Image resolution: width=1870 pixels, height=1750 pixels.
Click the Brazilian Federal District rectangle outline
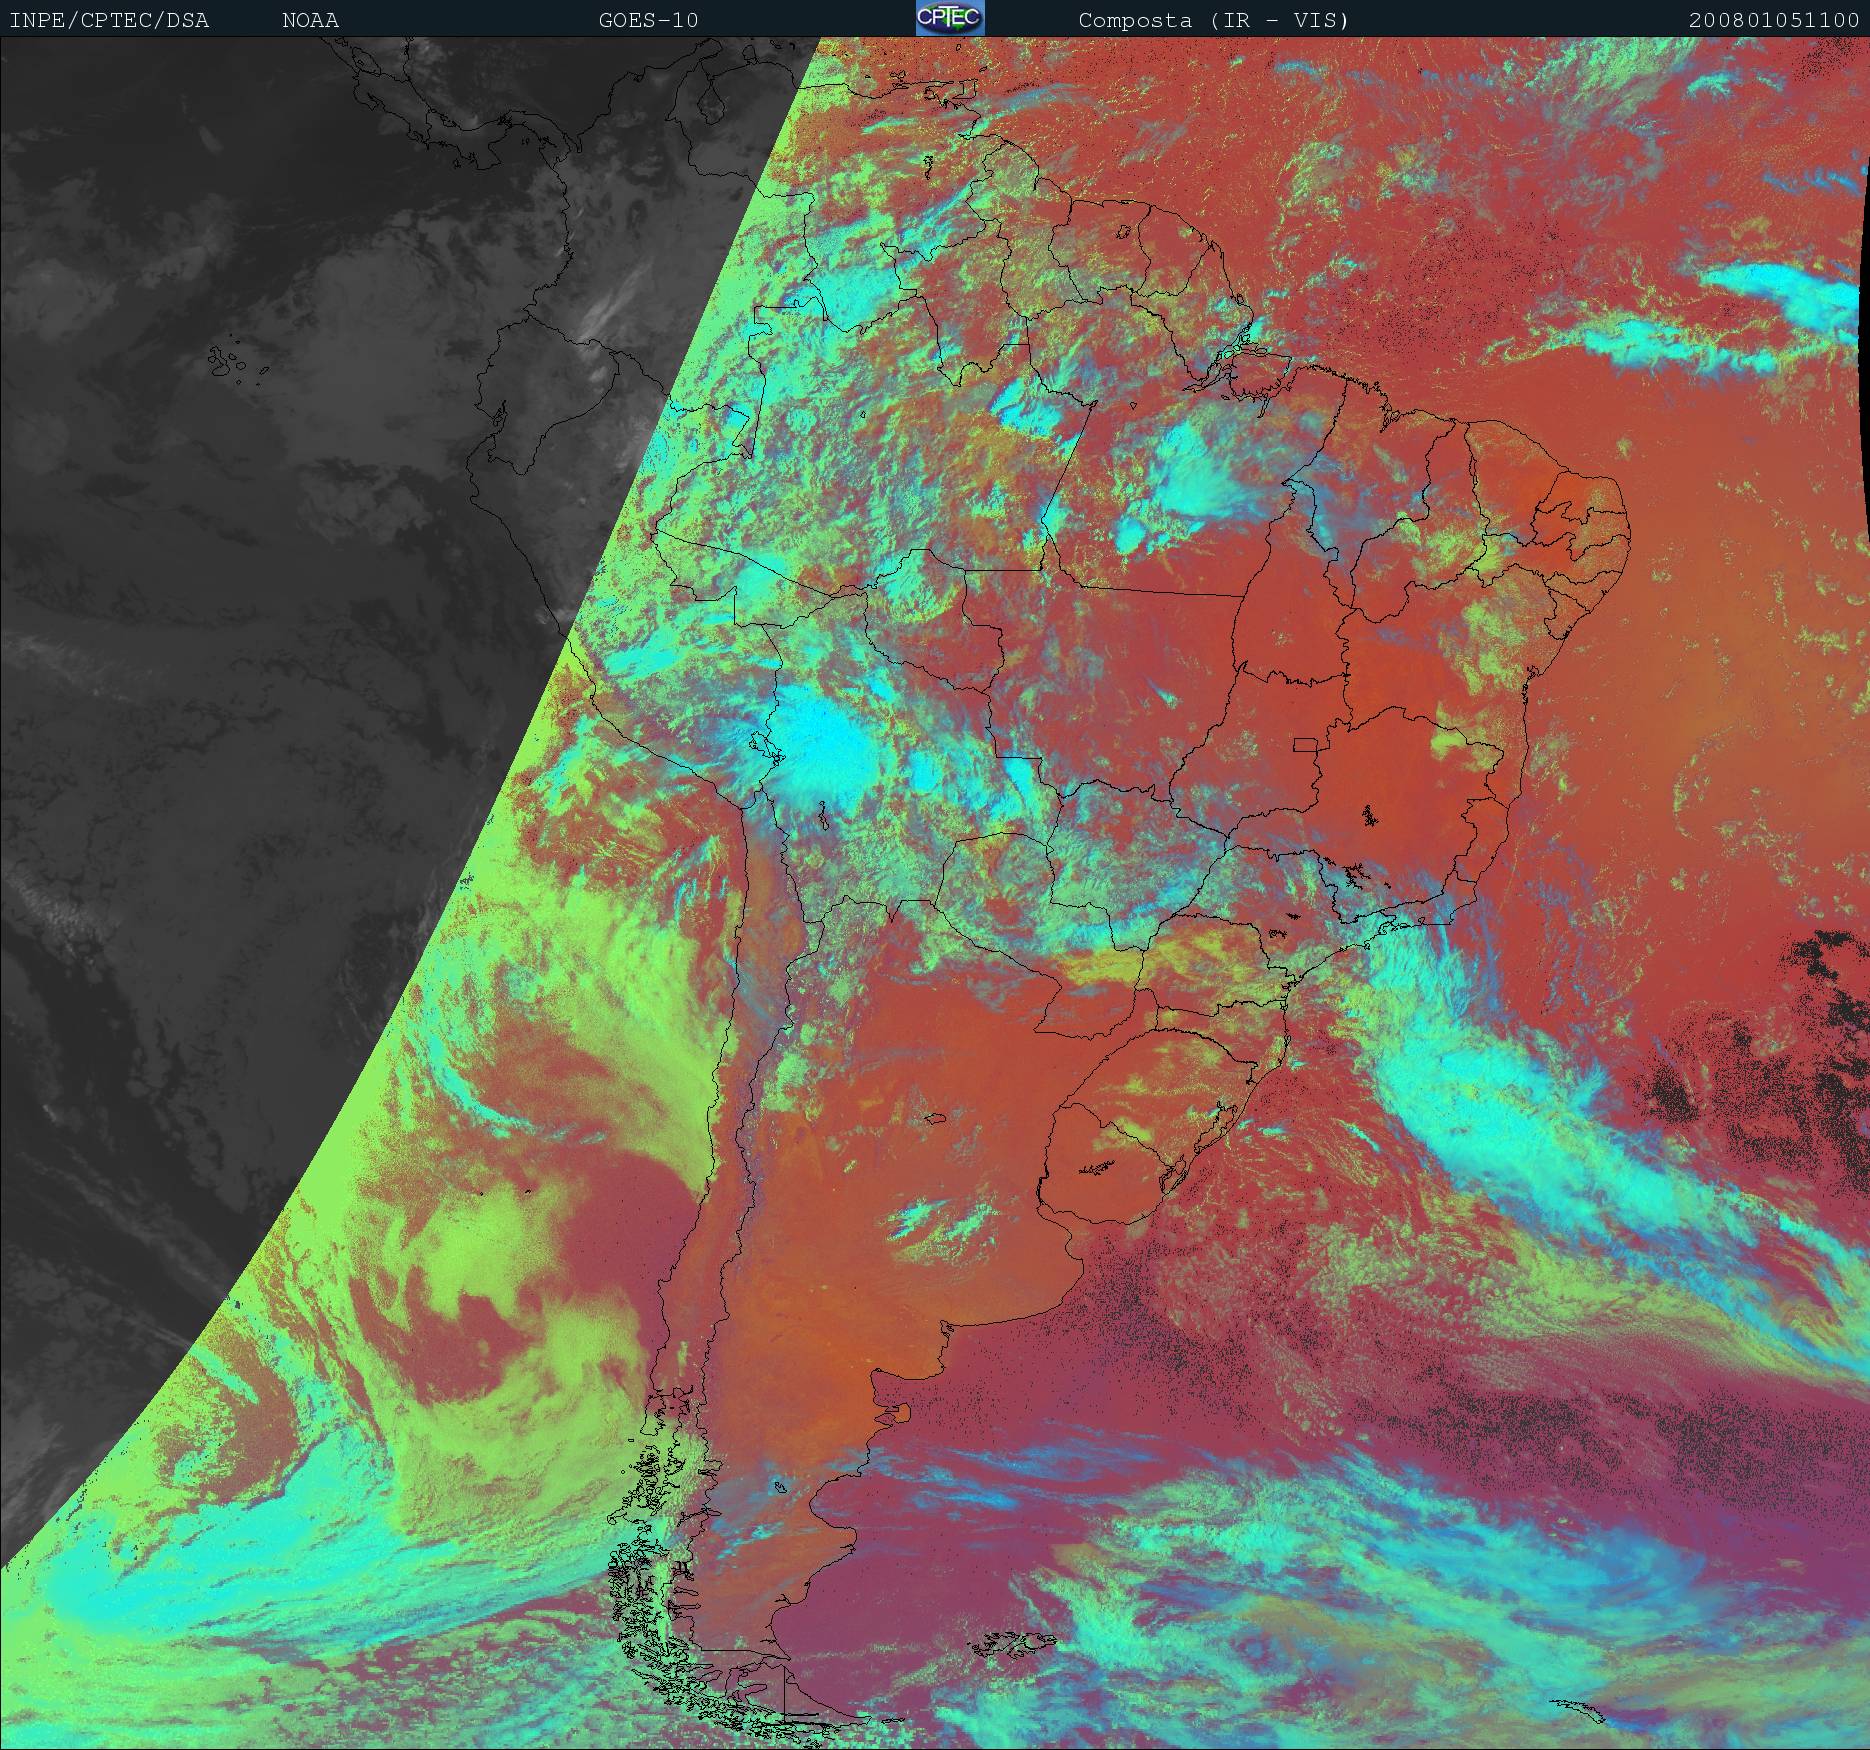coord(1306,744)
